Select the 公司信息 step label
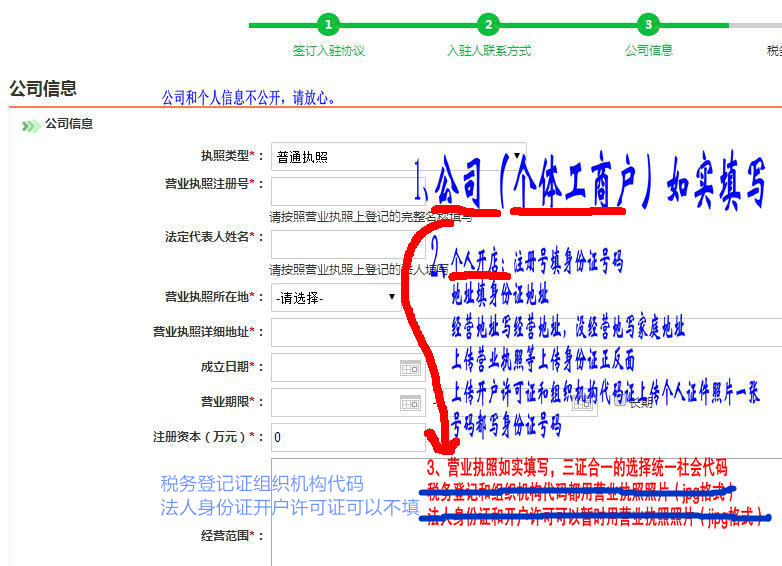The image size is (782, 566). (648, 50)
